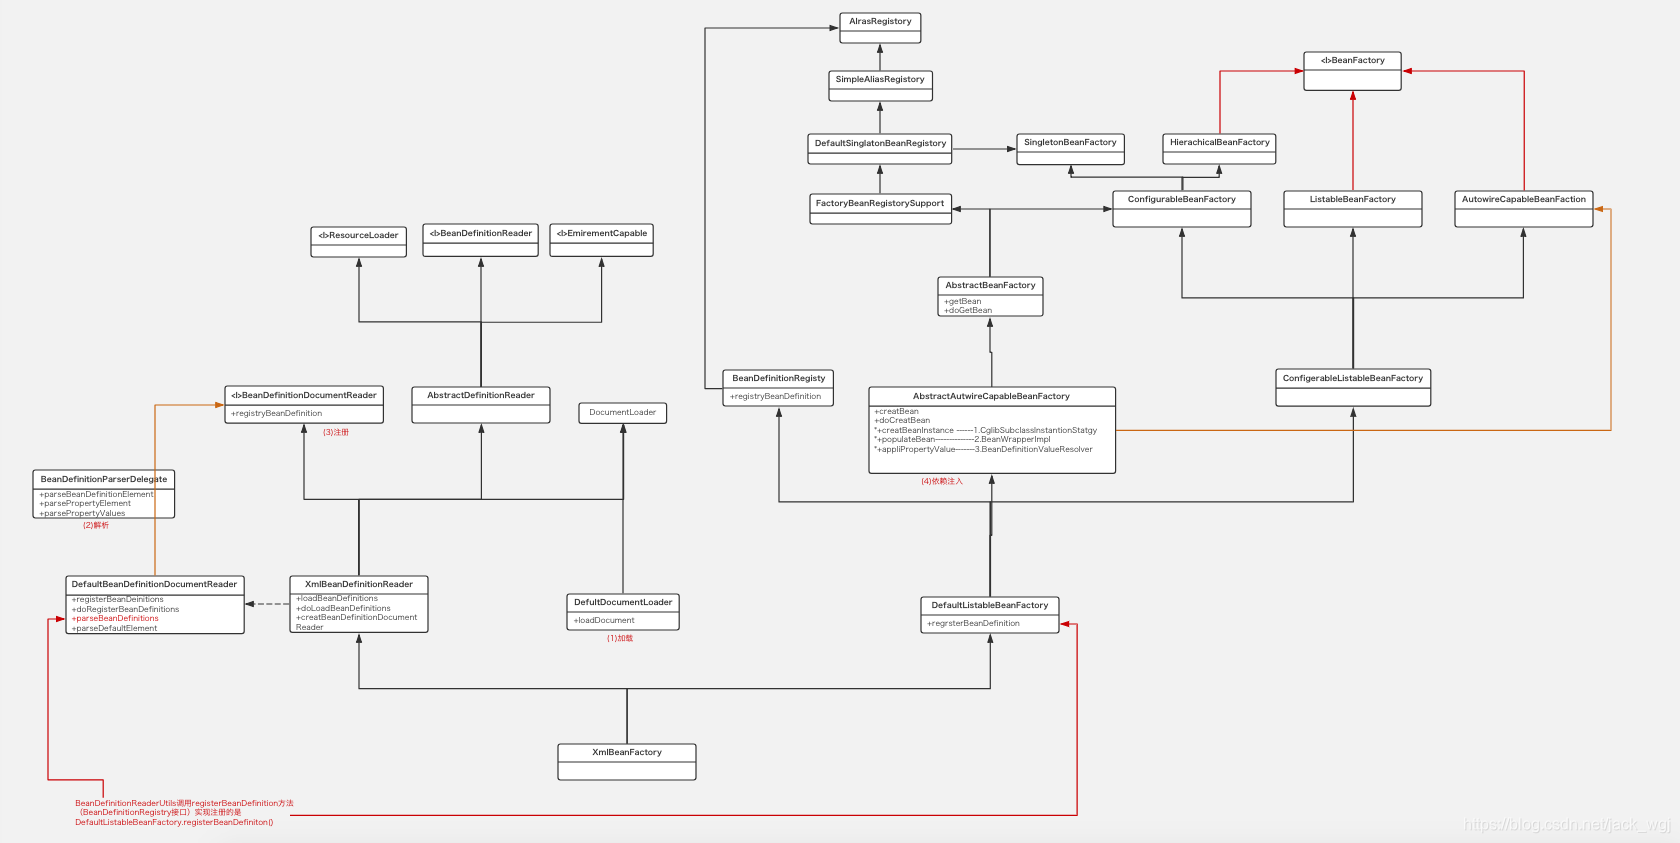Select the +appliPropertyValue BeanDefinitionValueResolver line
The height and width of the screenshot is (843, 1680).
coord(983,449)
